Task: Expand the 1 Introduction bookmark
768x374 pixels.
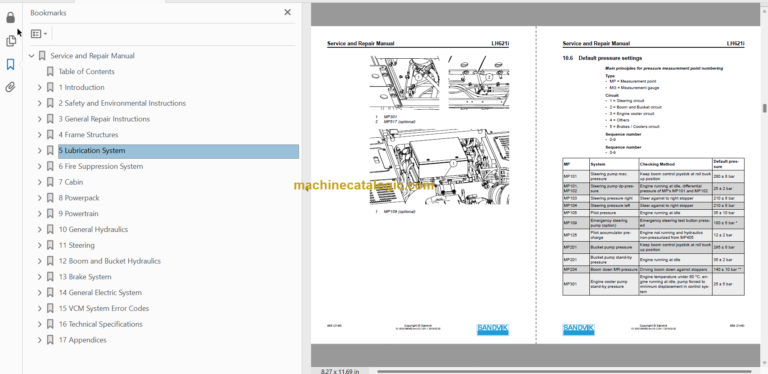Action: pos(40,88)
